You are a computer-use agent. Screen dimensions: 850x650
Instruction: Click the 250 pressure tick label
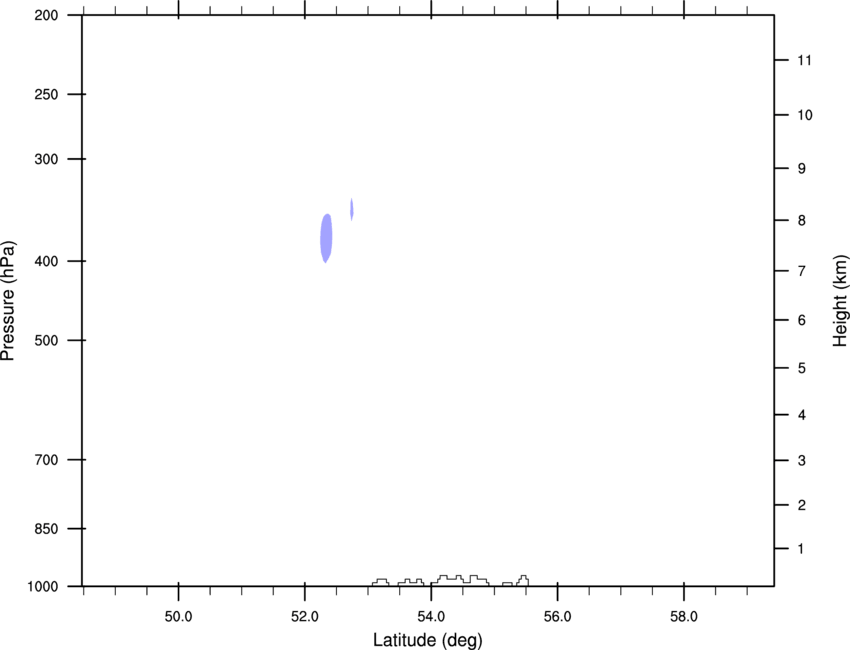46,94
